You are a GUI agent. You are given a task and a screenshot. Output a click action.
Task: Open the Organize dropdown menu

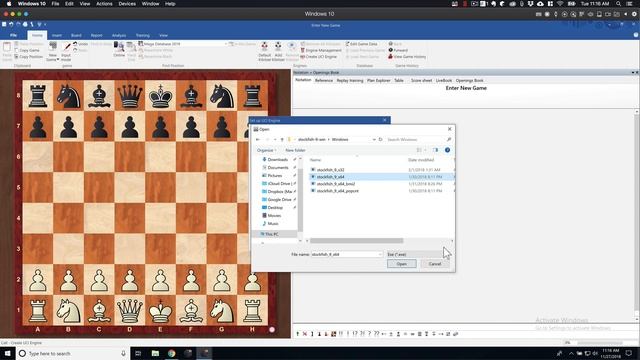click(267, 150)
